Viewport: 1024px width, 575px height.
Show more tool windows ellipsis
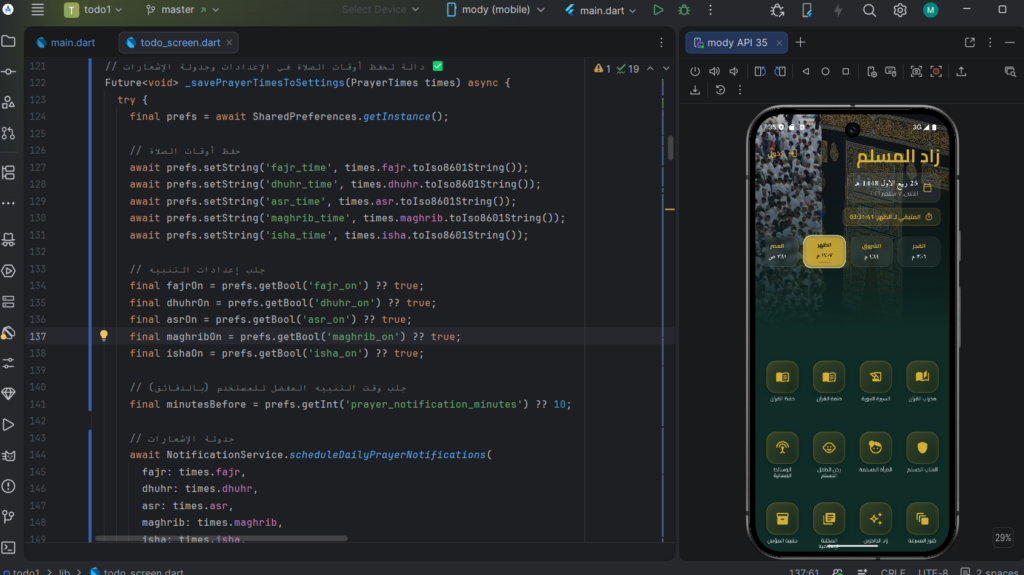click(x=8, y=203)
